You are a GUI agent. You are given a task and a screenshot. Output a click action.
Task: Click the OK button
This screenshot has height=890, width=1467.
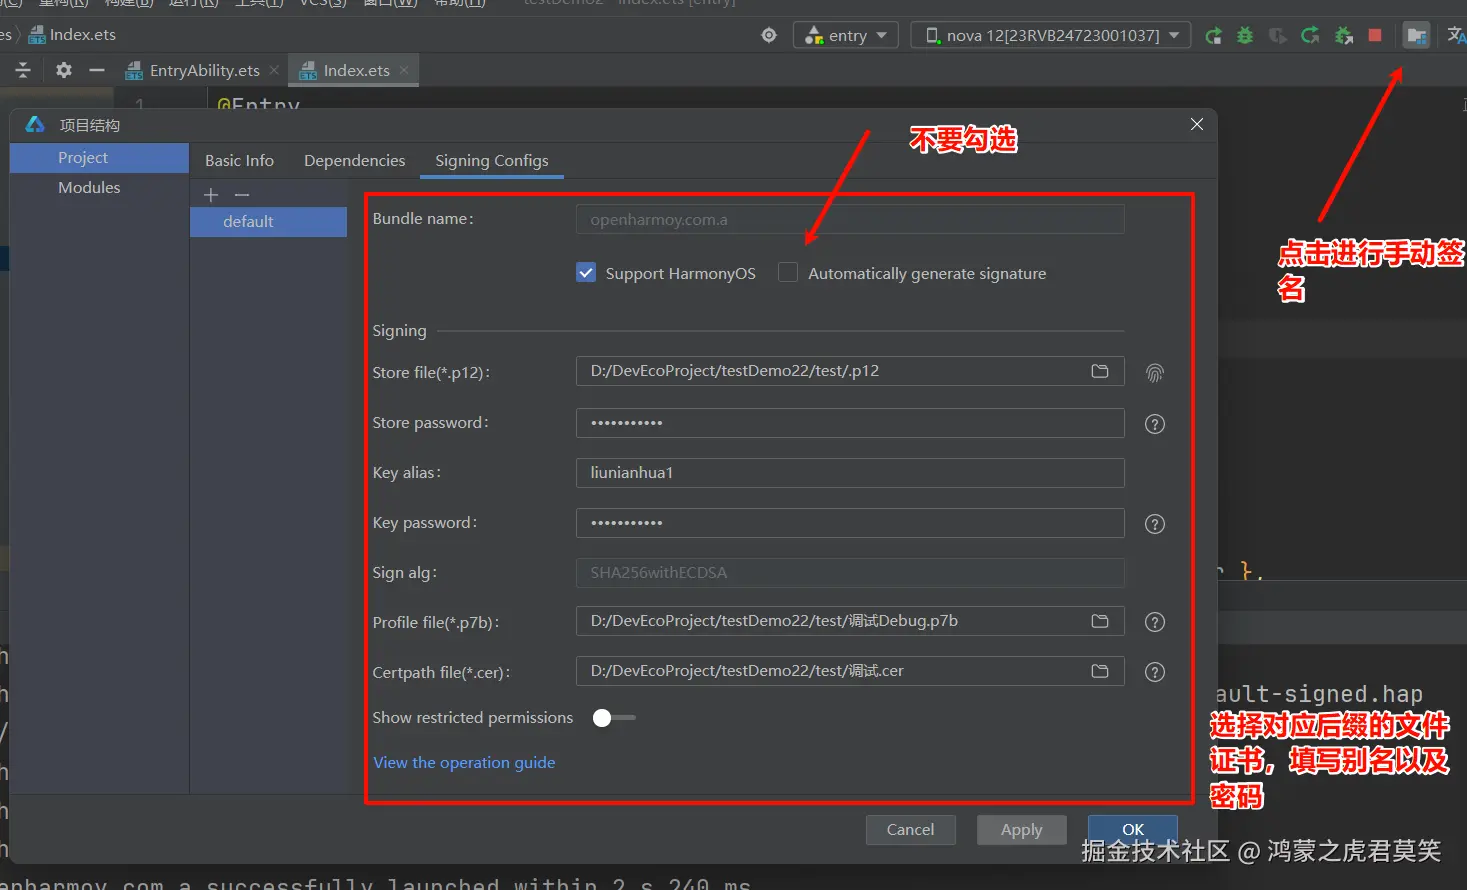[1133, 829]
